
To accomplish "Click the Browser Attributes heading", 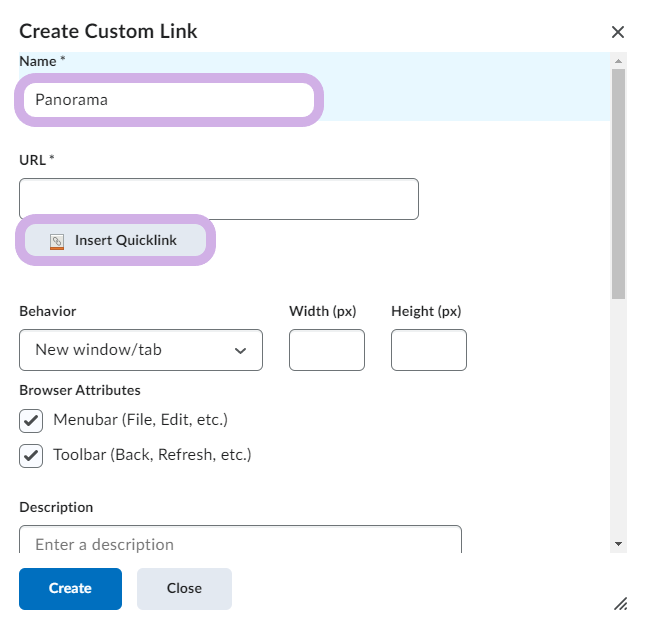I will tap(80, 390).
